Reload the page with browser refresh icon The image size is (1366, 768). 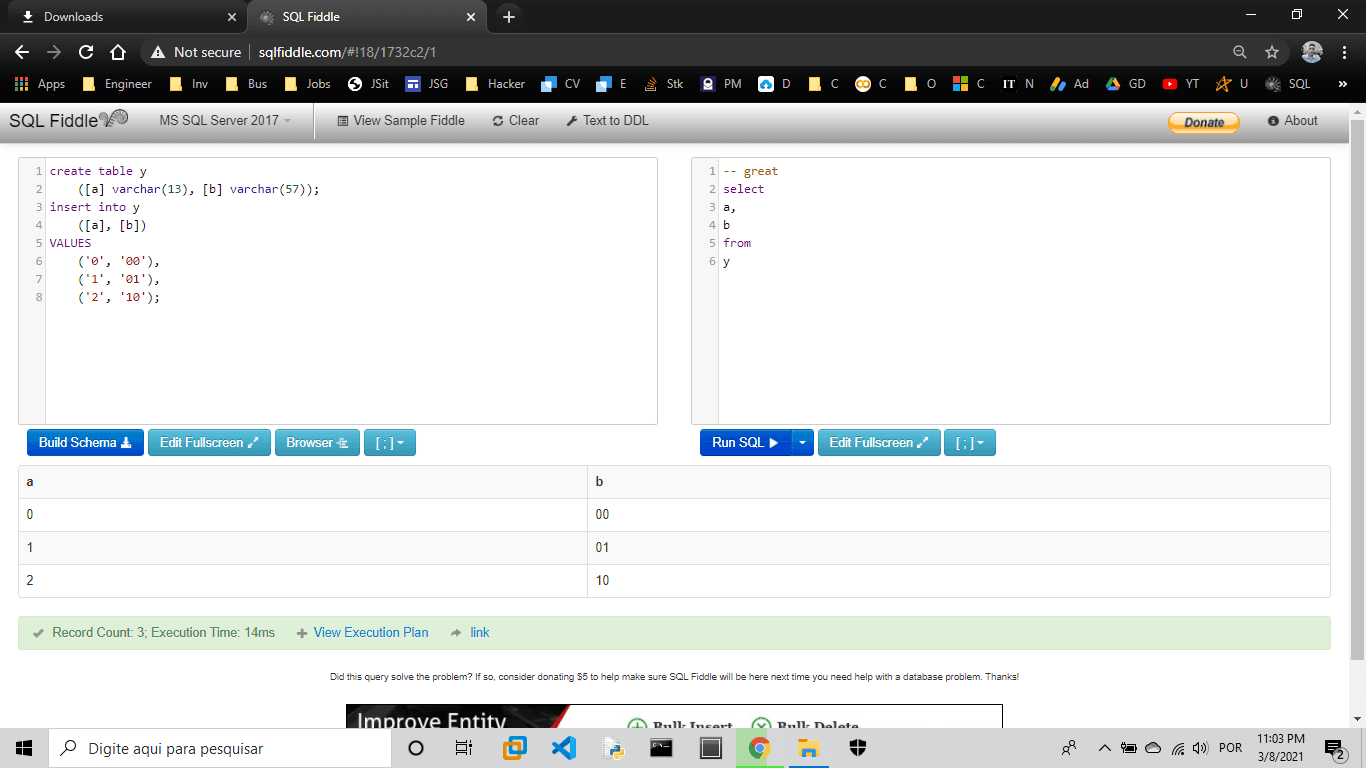pos(86,52)
